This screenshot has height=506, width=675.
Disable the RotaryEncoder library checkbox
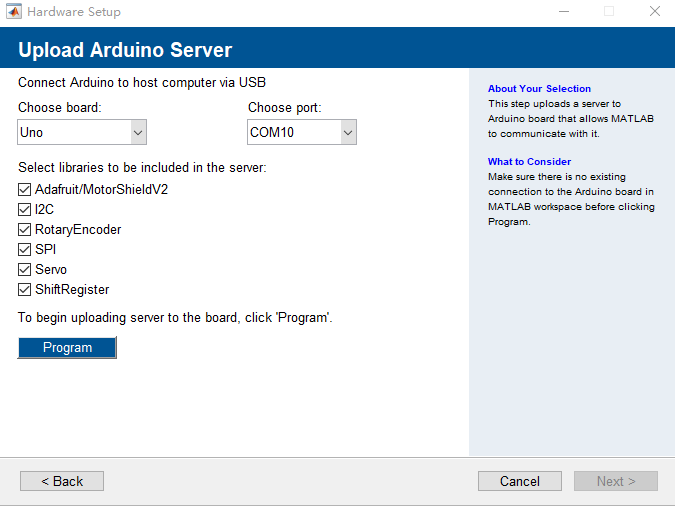click(25, 230)
